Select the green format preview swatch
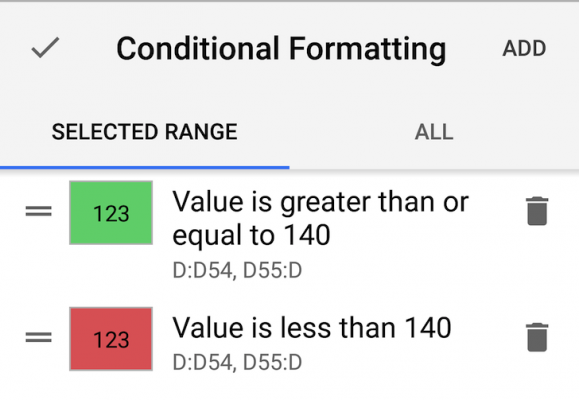Image resolution: width=579 pixels, height=400 pixels. (x=111, y=213)
